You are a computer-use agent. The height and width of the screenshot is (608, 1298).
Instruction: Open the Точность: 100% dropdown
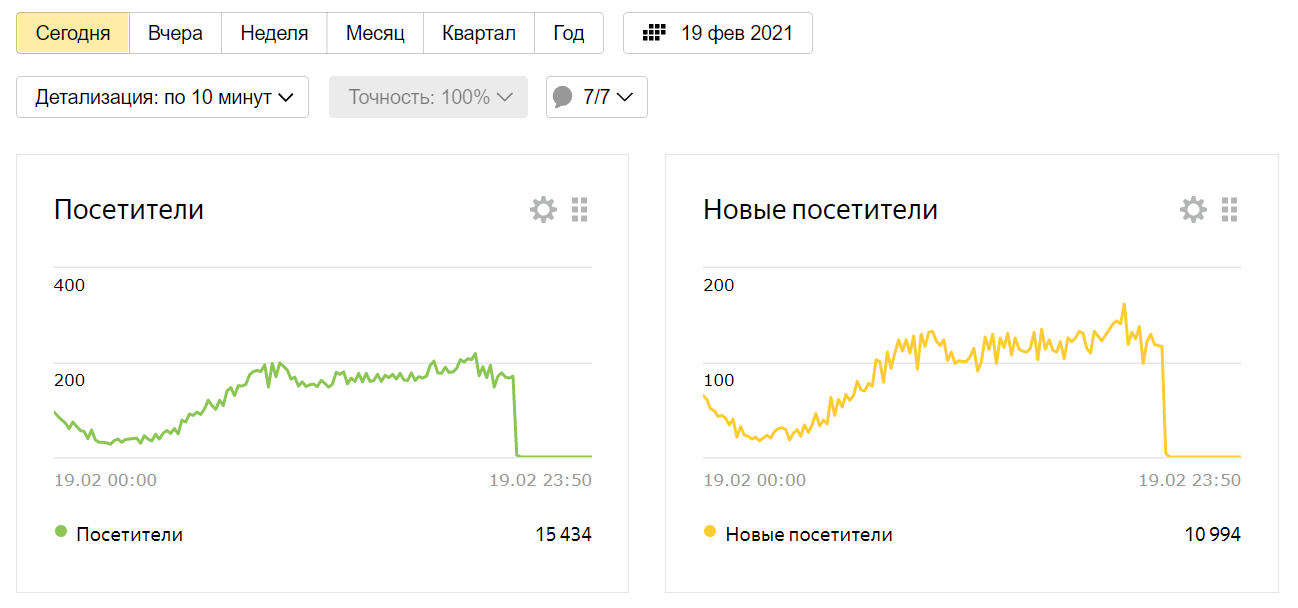[x=428, y=97]
